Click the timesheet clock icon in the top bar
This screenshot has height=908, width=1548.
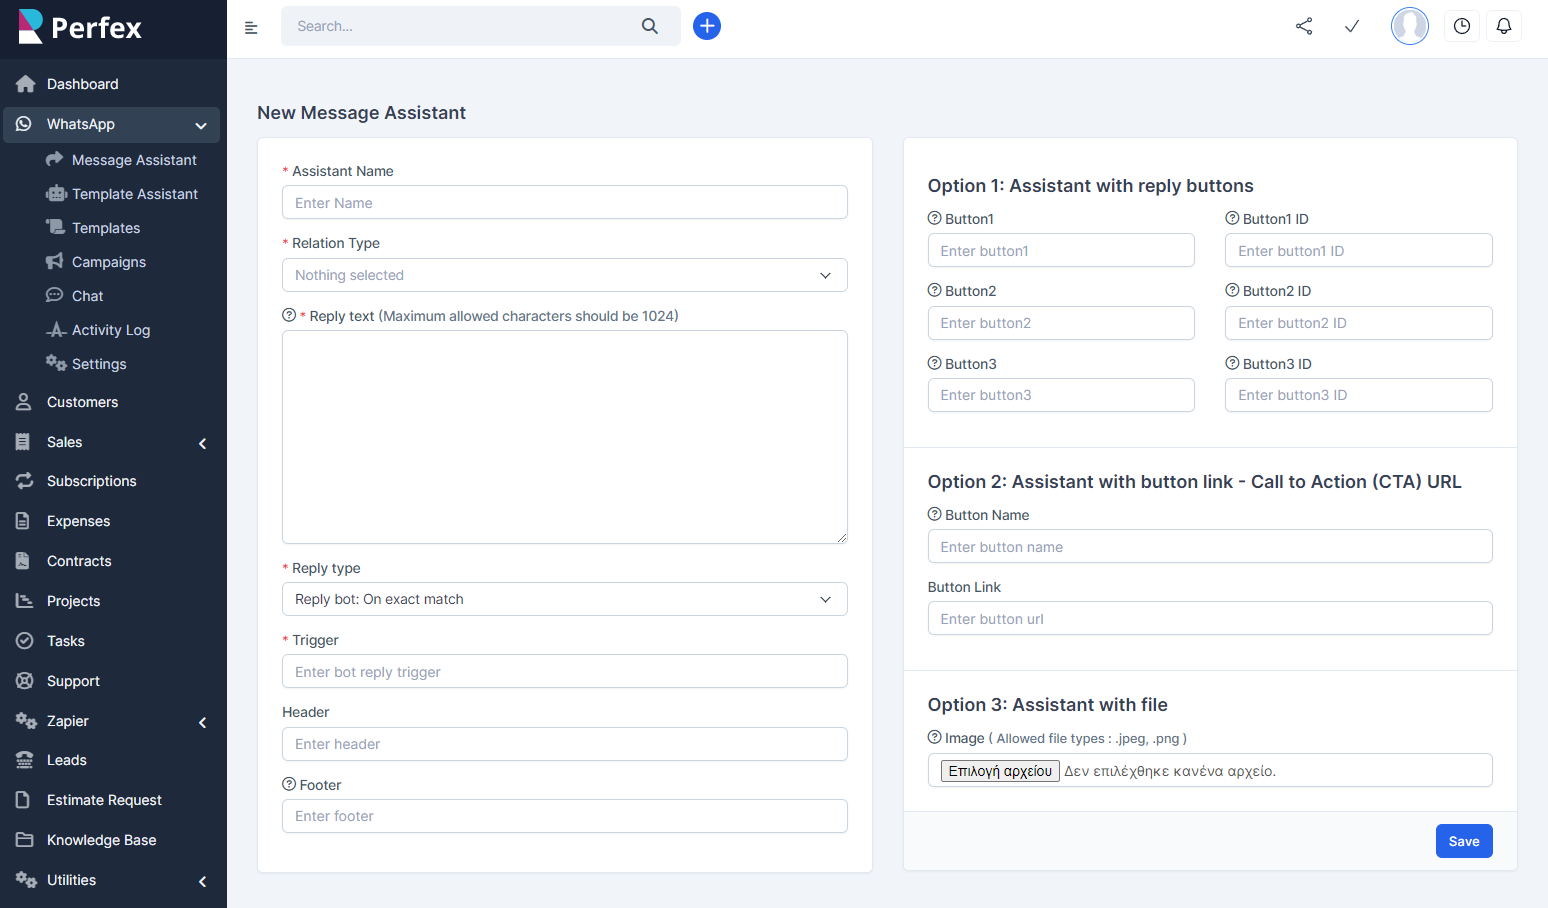click(1461, 25)
